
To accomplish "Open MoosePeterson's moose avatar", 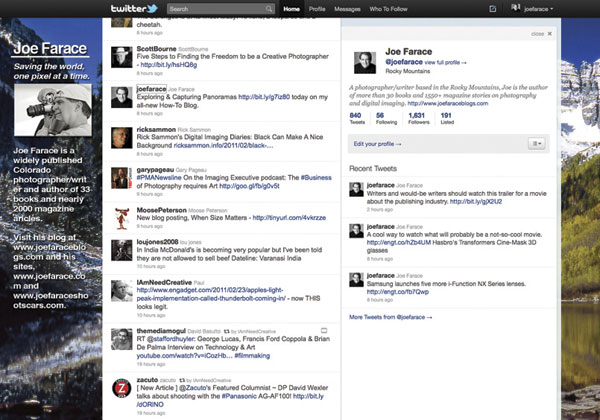I will pos(122,218).
